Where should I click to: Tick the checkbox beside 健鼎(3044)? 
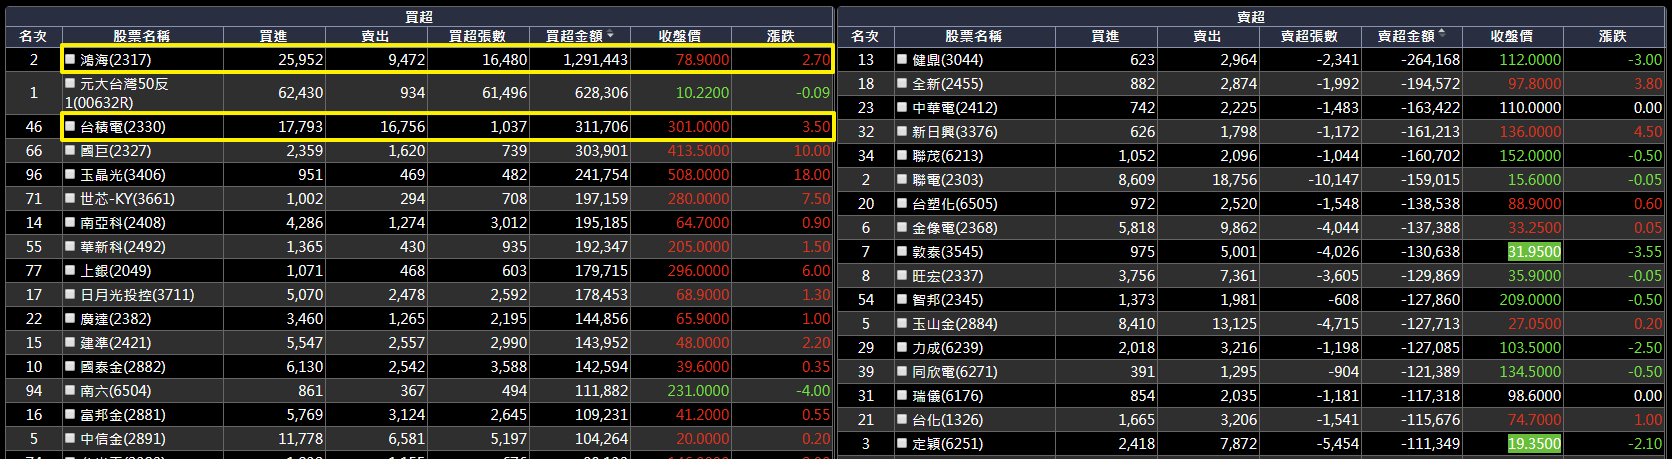coord(903,59)
